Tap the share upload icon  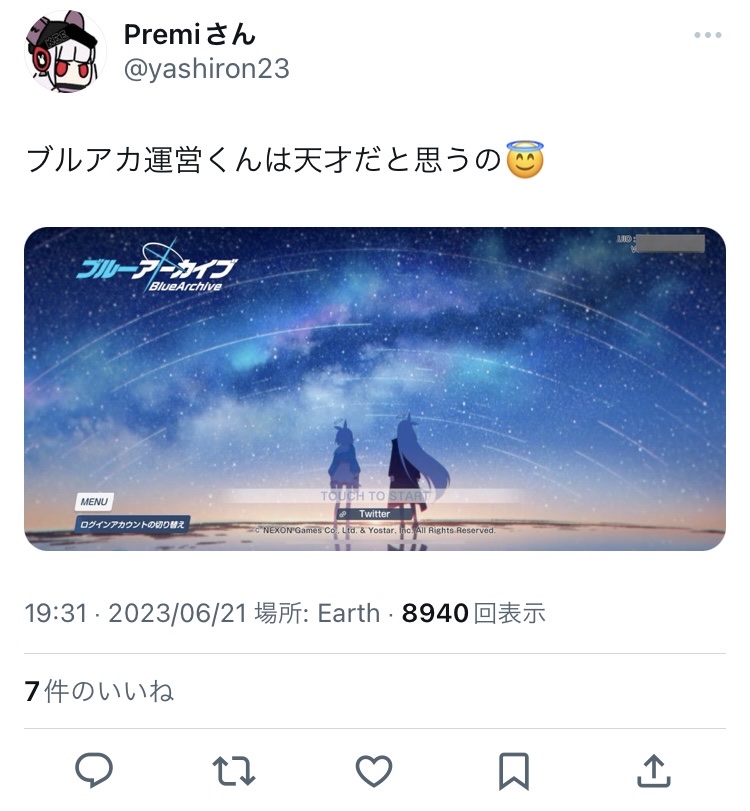[x=654, y=771]
